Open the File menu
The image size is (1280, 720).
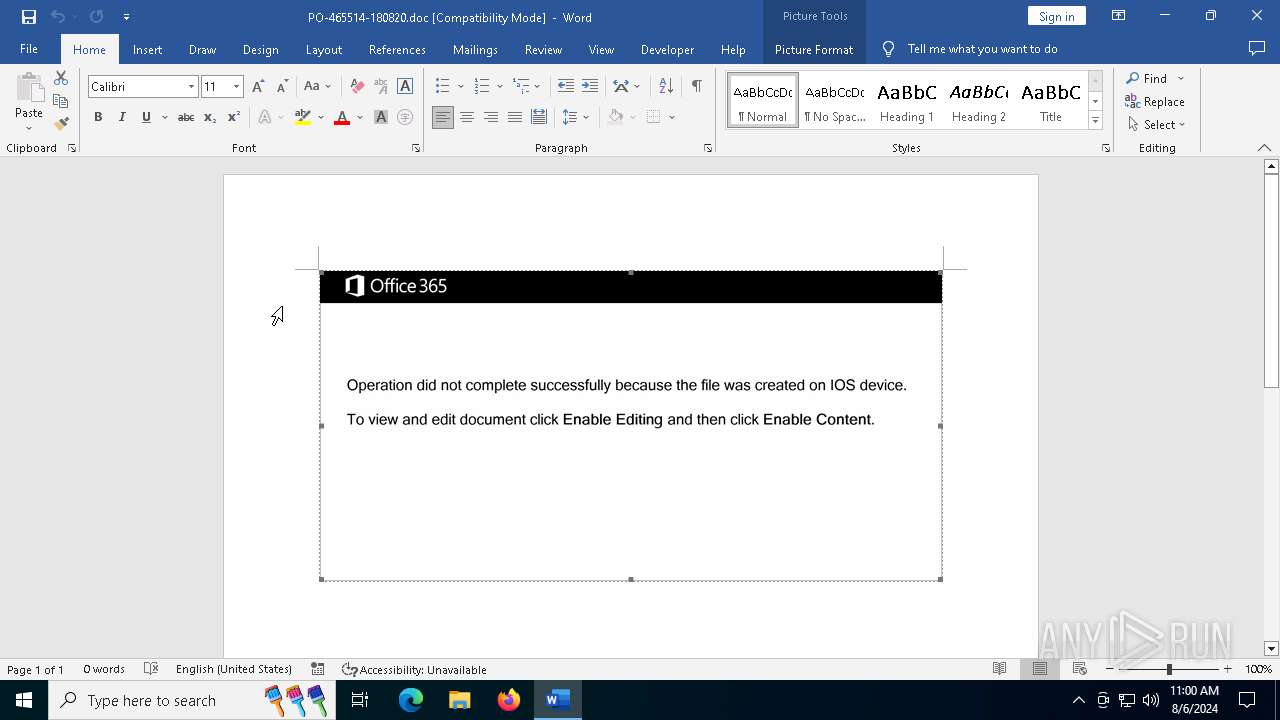tap(29, 49)
